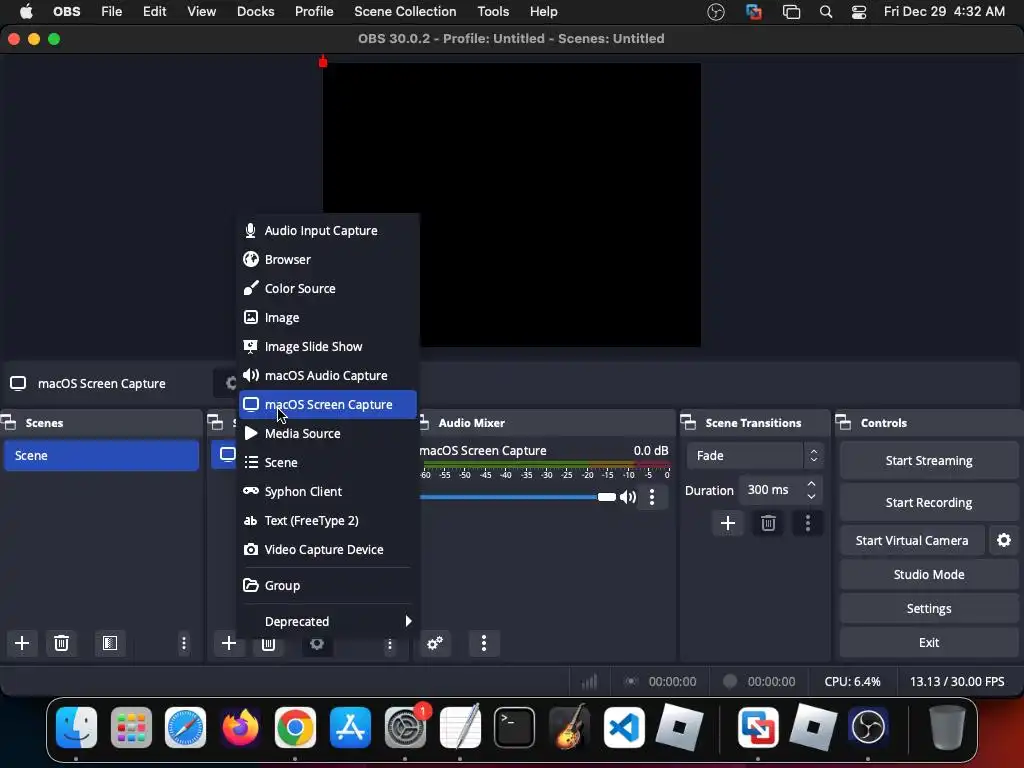Screen dimensions: 1024x768
Task: Click Start Recording button
Action: click(929, 502)
